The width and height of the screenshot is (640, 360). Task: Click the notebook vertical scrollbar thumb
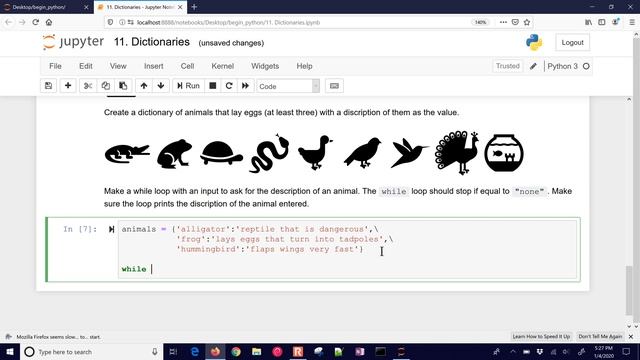pyautogui.click(x=629, y=290)
